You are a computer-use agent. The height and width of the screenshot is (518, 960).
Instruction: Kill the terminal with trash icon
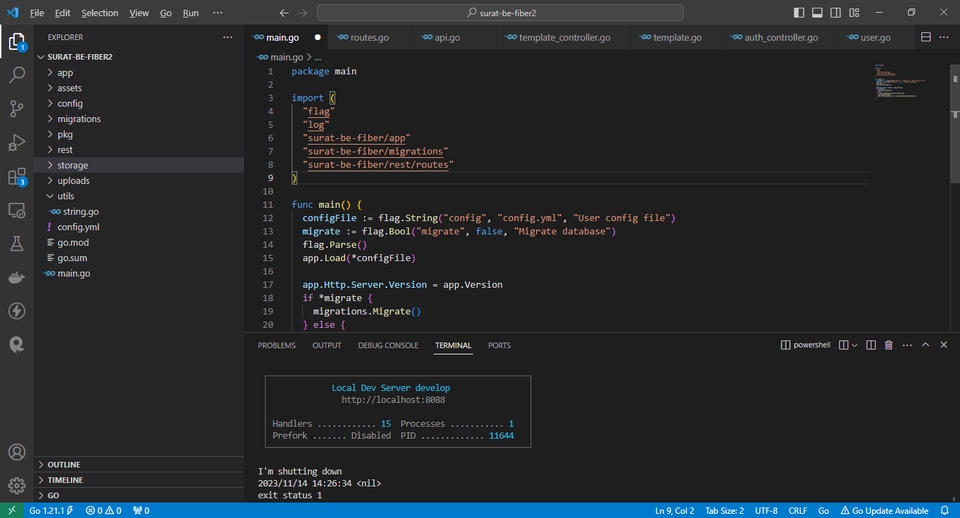pyautogui.click(x=888, y=345)
